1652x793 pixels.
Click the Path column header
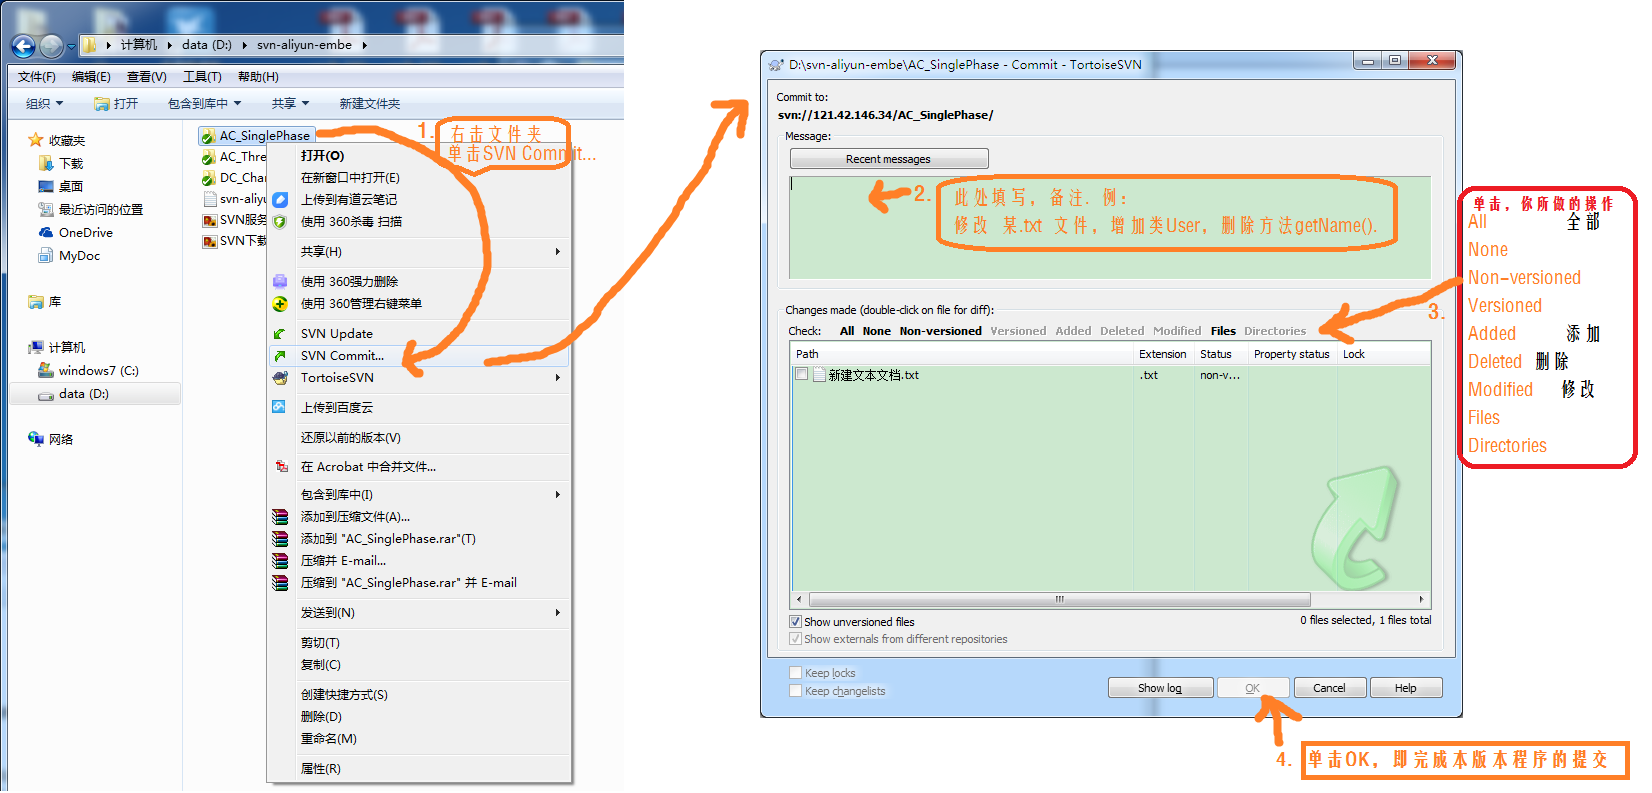(x=962, y=354)
